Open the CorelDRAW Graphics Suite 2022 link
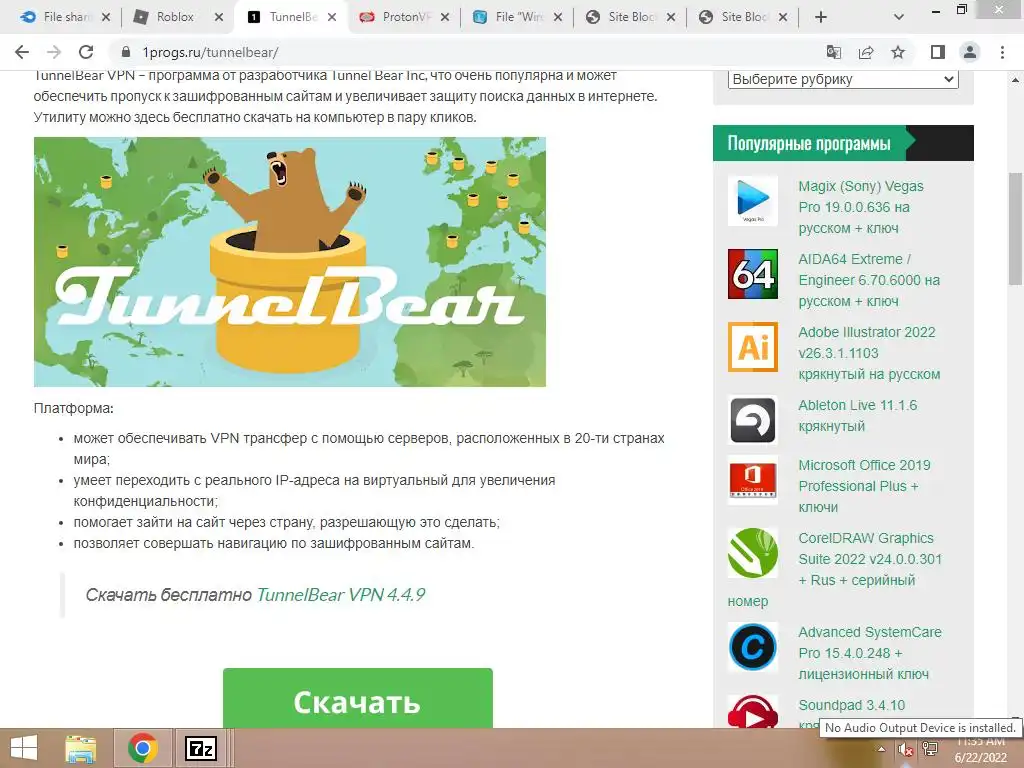1024x768 pixels. coord(870,559)
